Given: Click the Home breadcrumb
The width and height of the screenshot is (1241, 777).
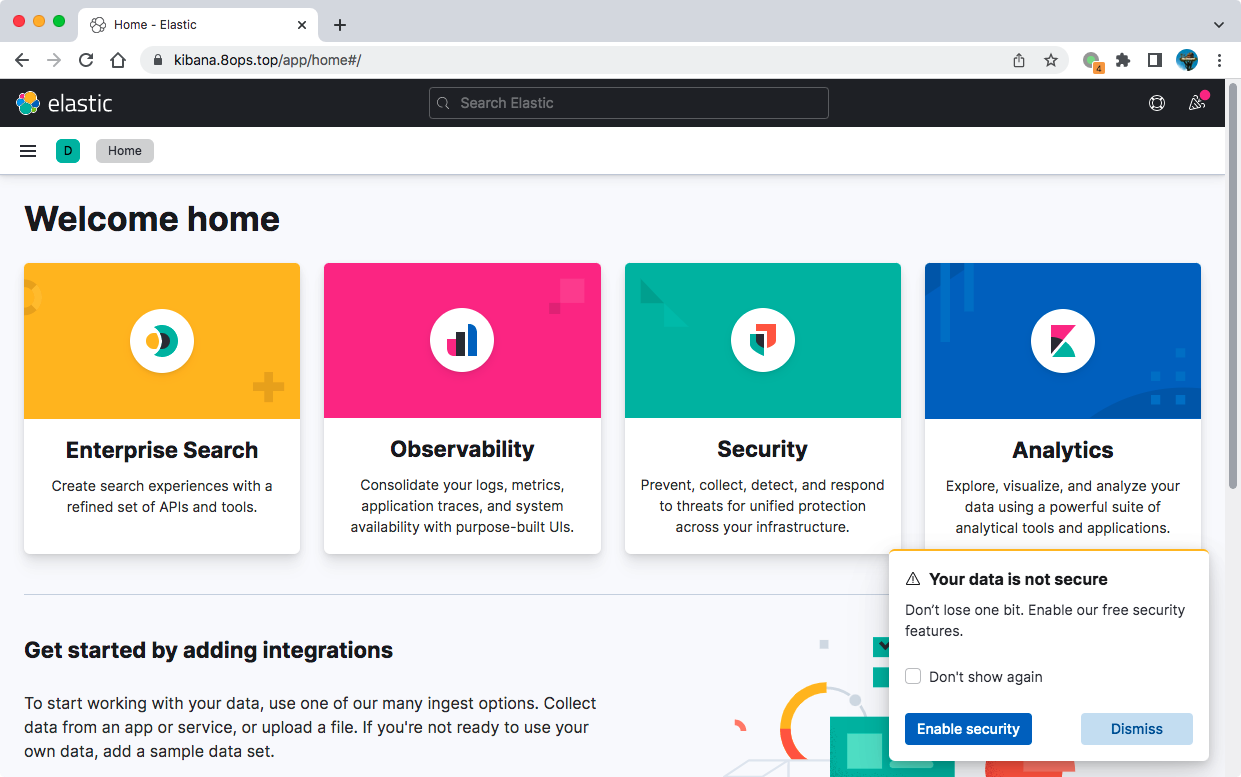Looking at the screenshot, I should 125,151.
